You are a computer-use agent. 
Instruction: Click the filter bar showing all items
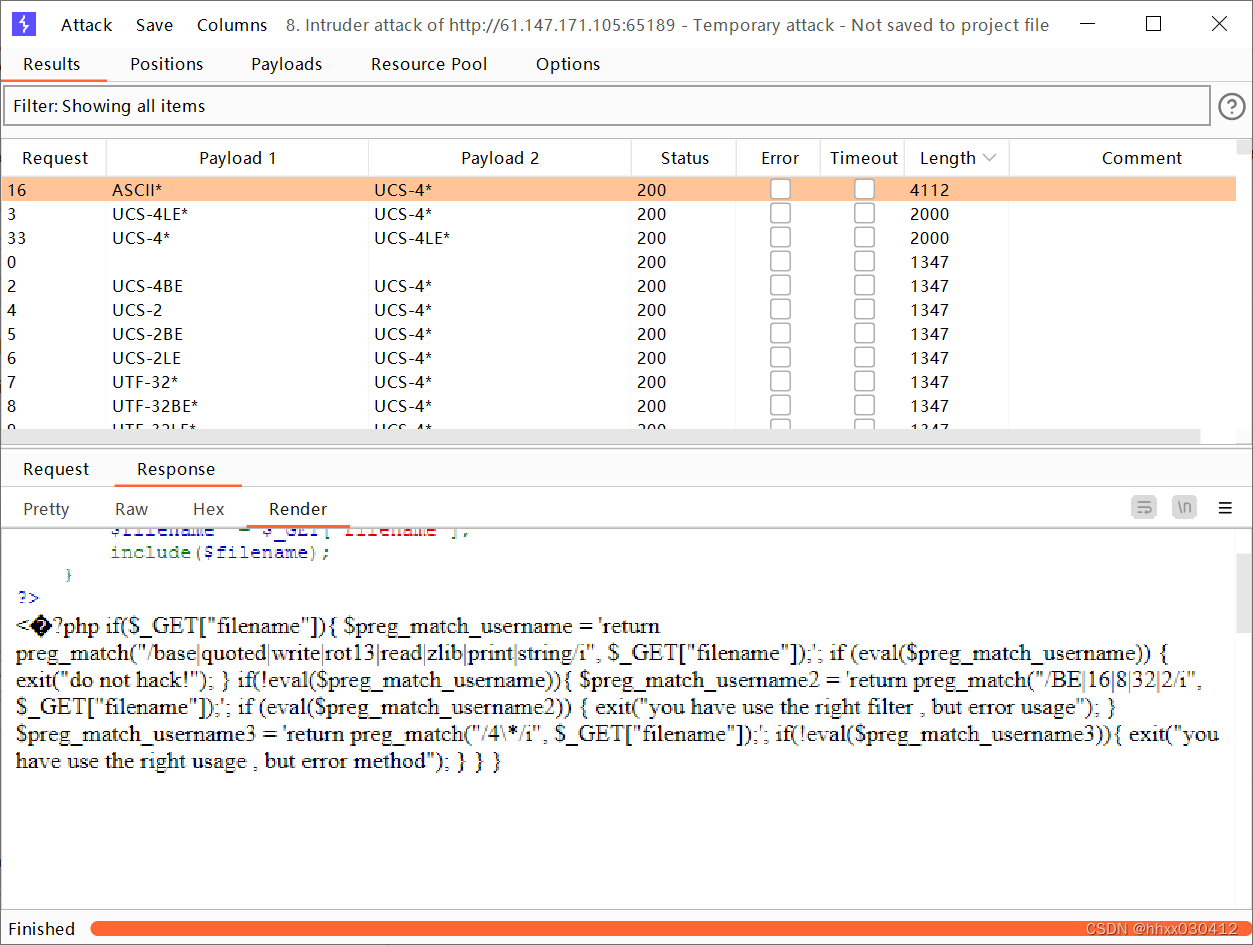click(x=606, y=106)
